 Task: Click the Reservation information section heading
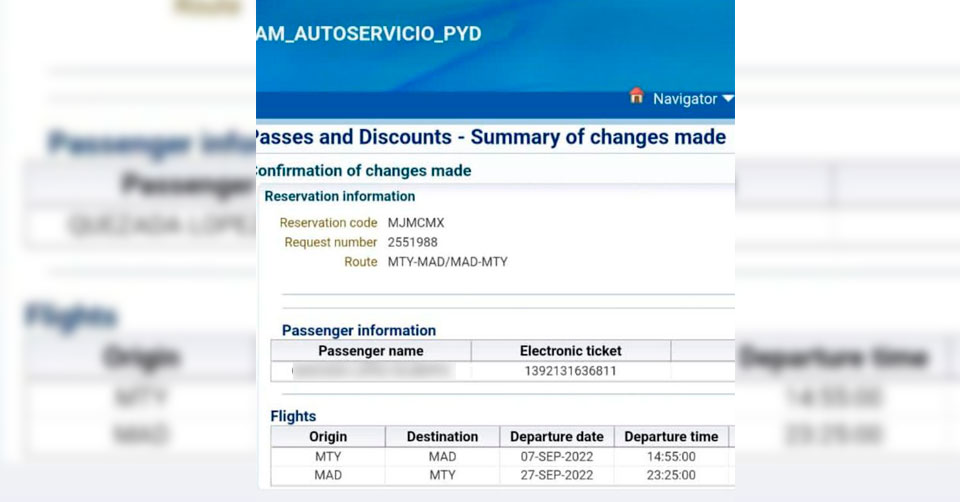pos(339,196)
